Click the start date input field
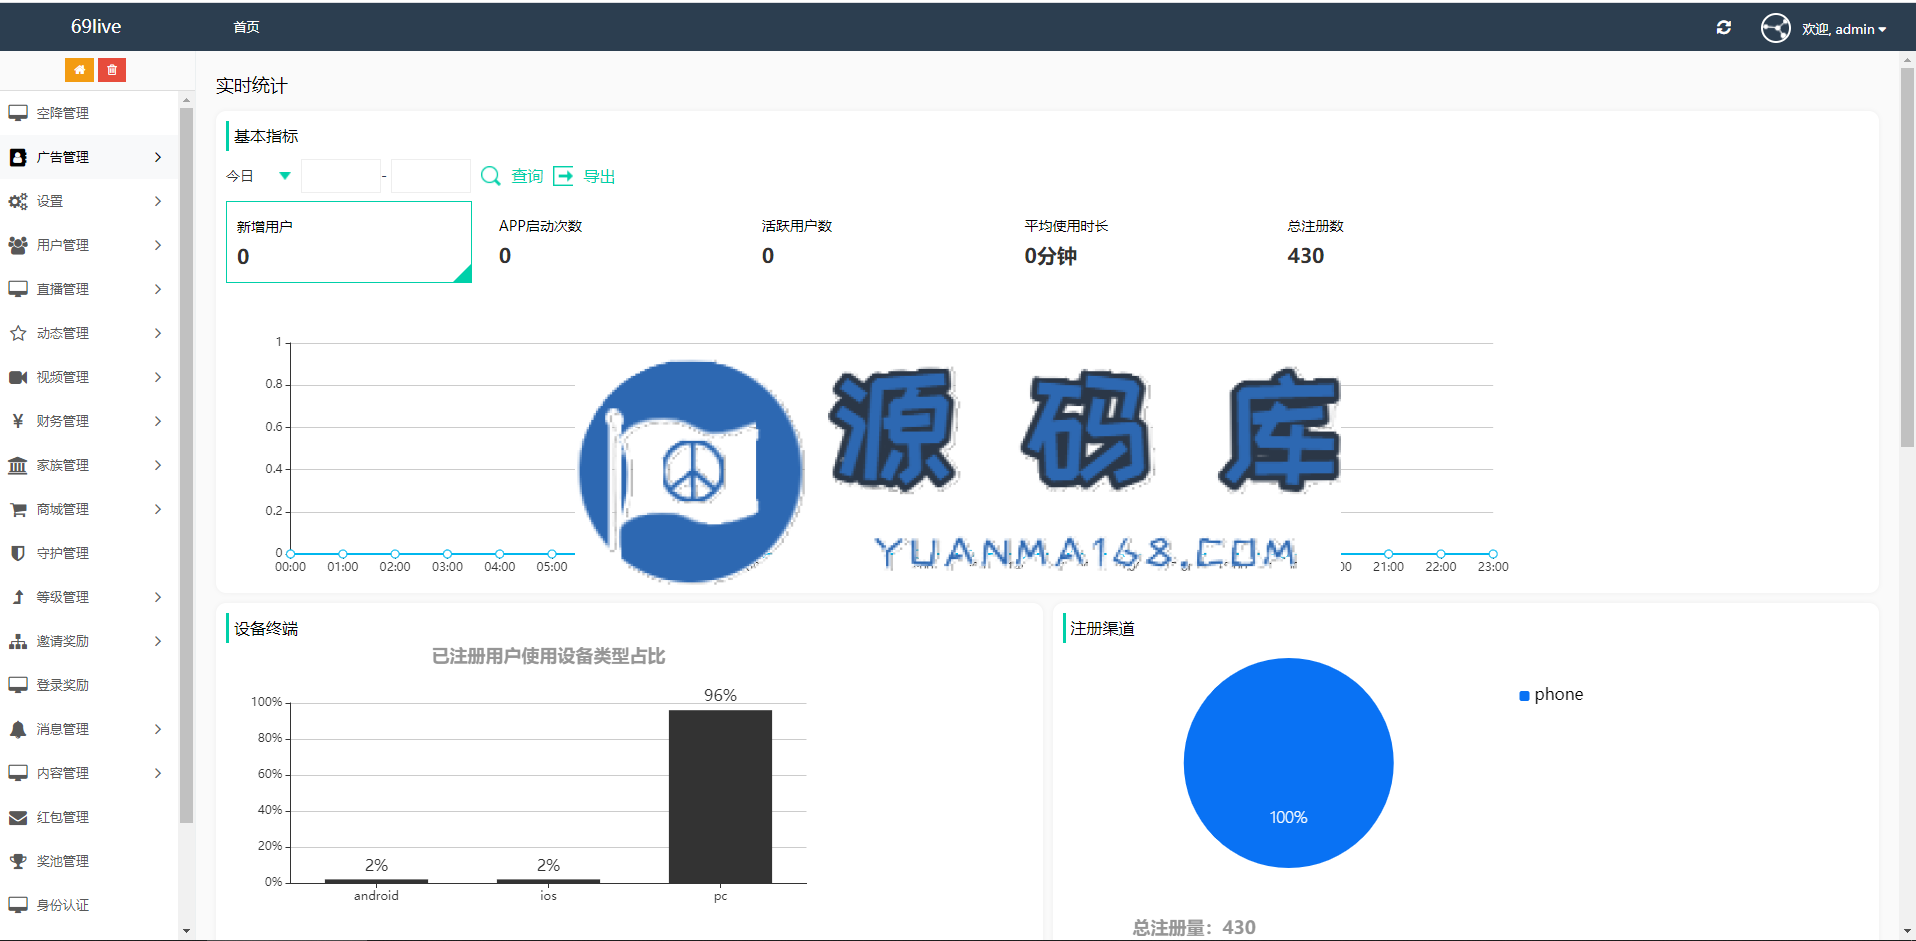This screenshot has height=941, width=1916. click(x=341, y=176)
